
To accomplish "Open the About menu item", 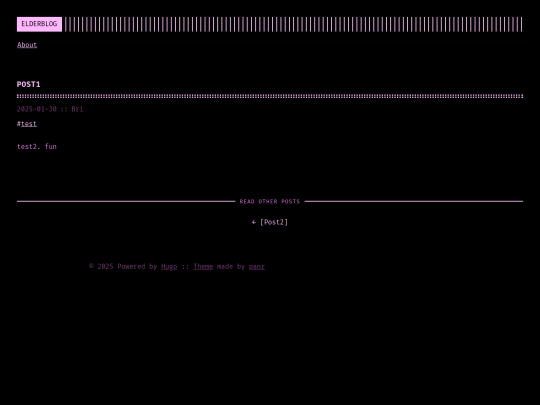I will click(27, 45).
